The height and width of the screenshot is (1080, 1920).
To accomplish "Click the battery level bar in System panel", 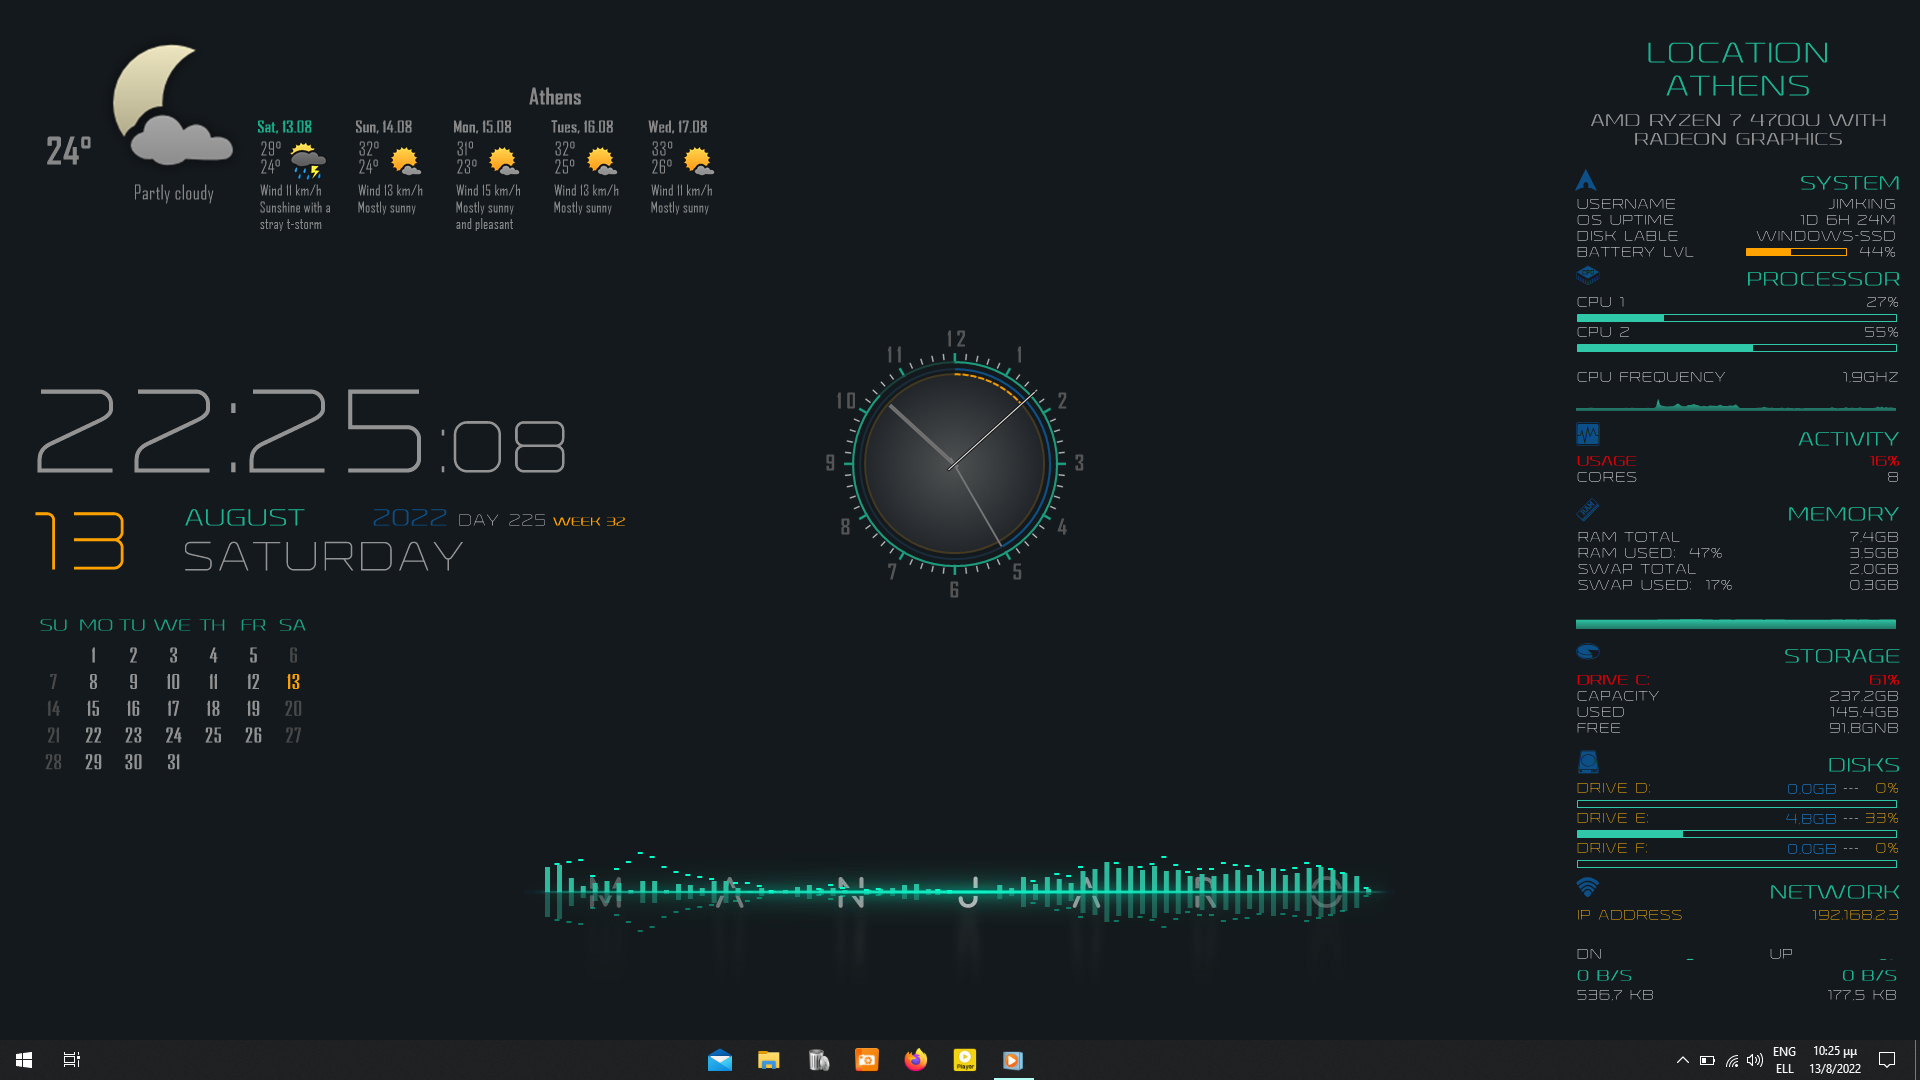I will coord(1796,252).
